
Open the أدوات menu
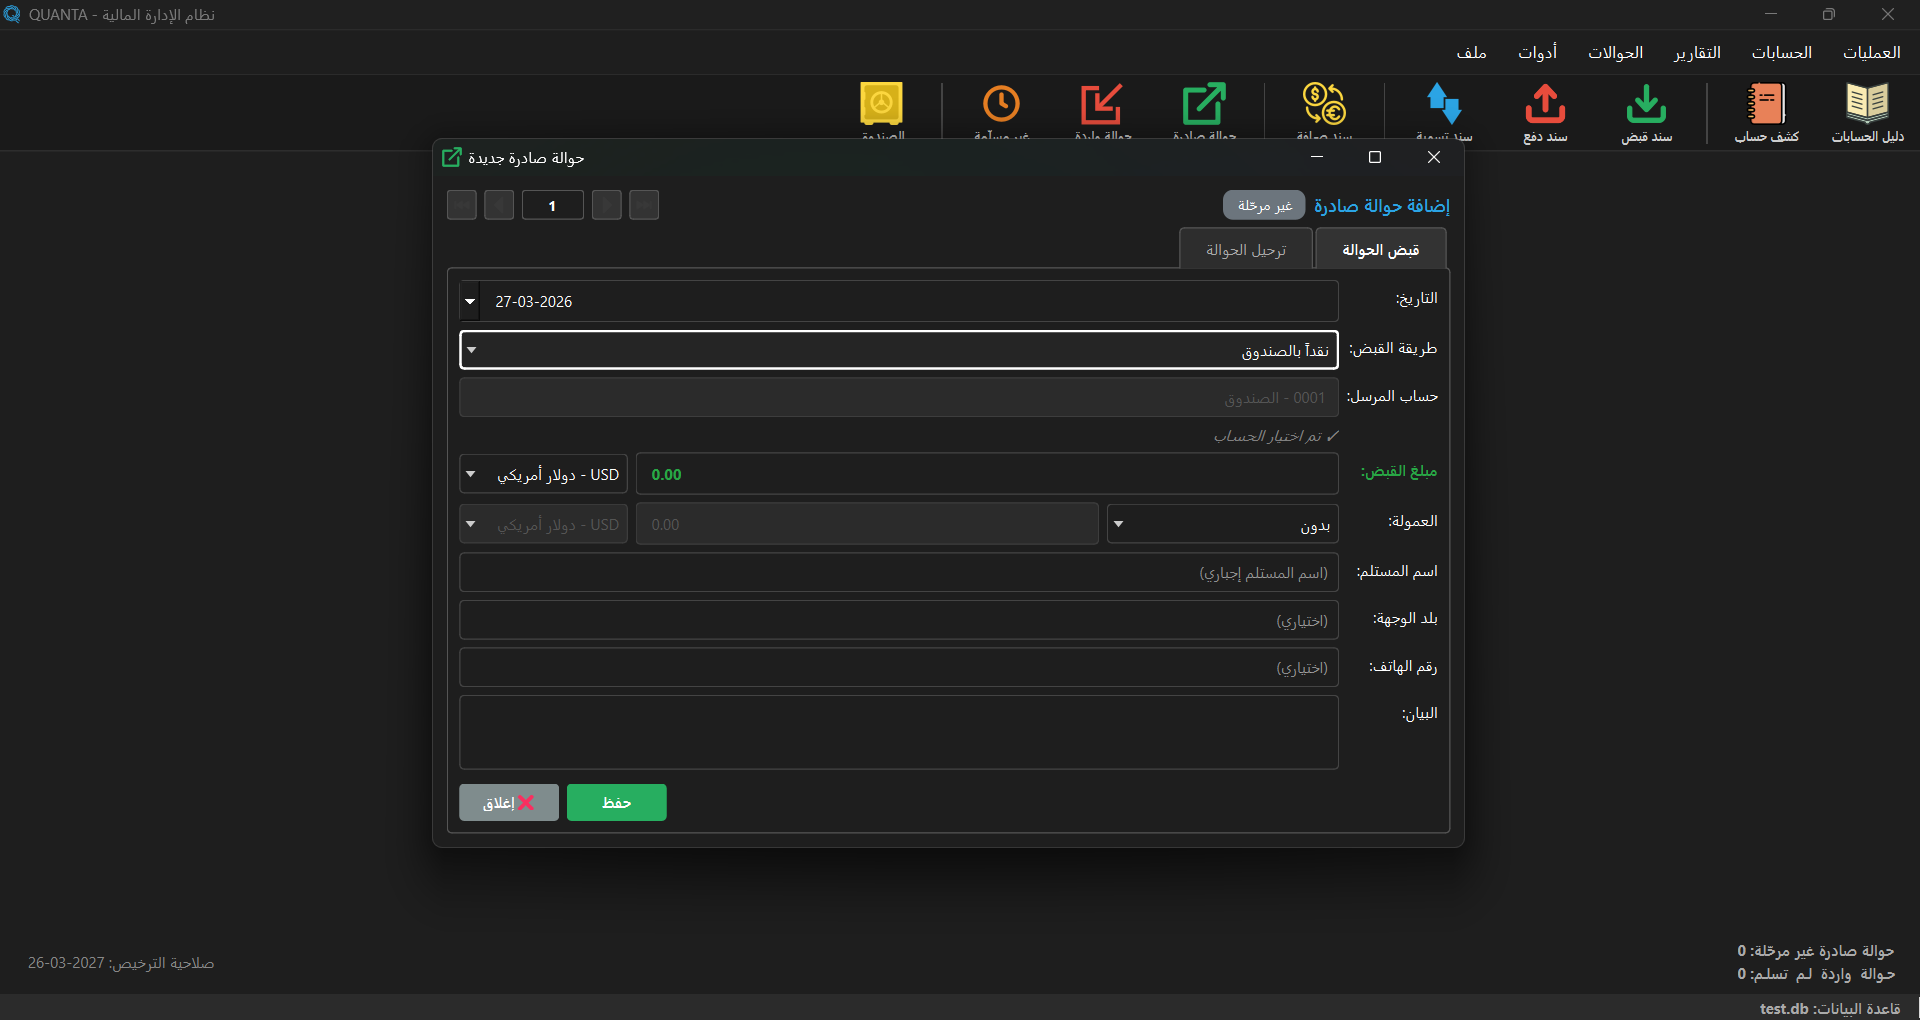point(1537,52)
